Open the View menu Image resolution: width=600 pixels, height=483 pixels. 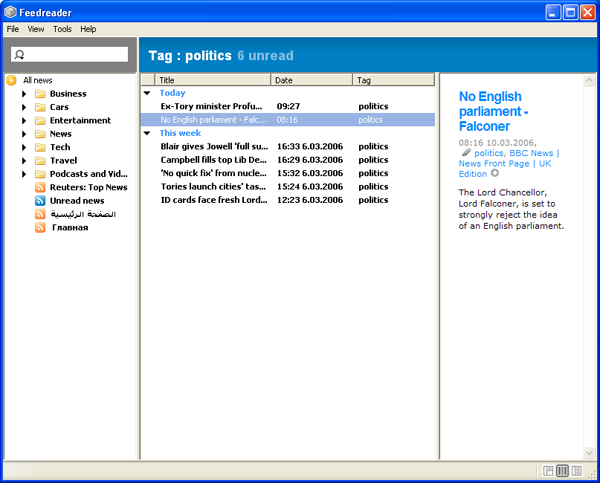[x=36, y=29]
